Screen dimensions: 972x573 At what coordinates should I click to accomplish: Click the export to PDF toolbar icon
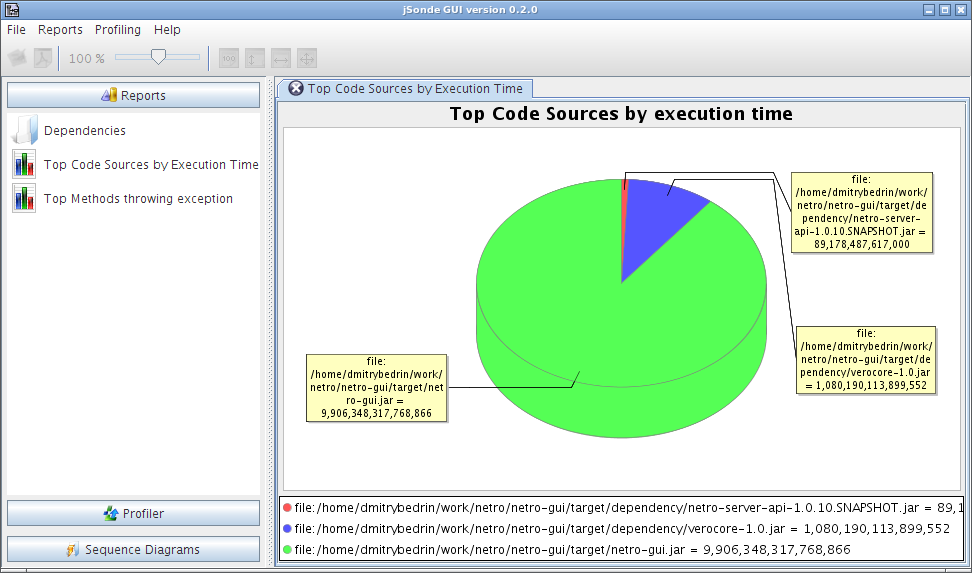click(x=42, y=58)
